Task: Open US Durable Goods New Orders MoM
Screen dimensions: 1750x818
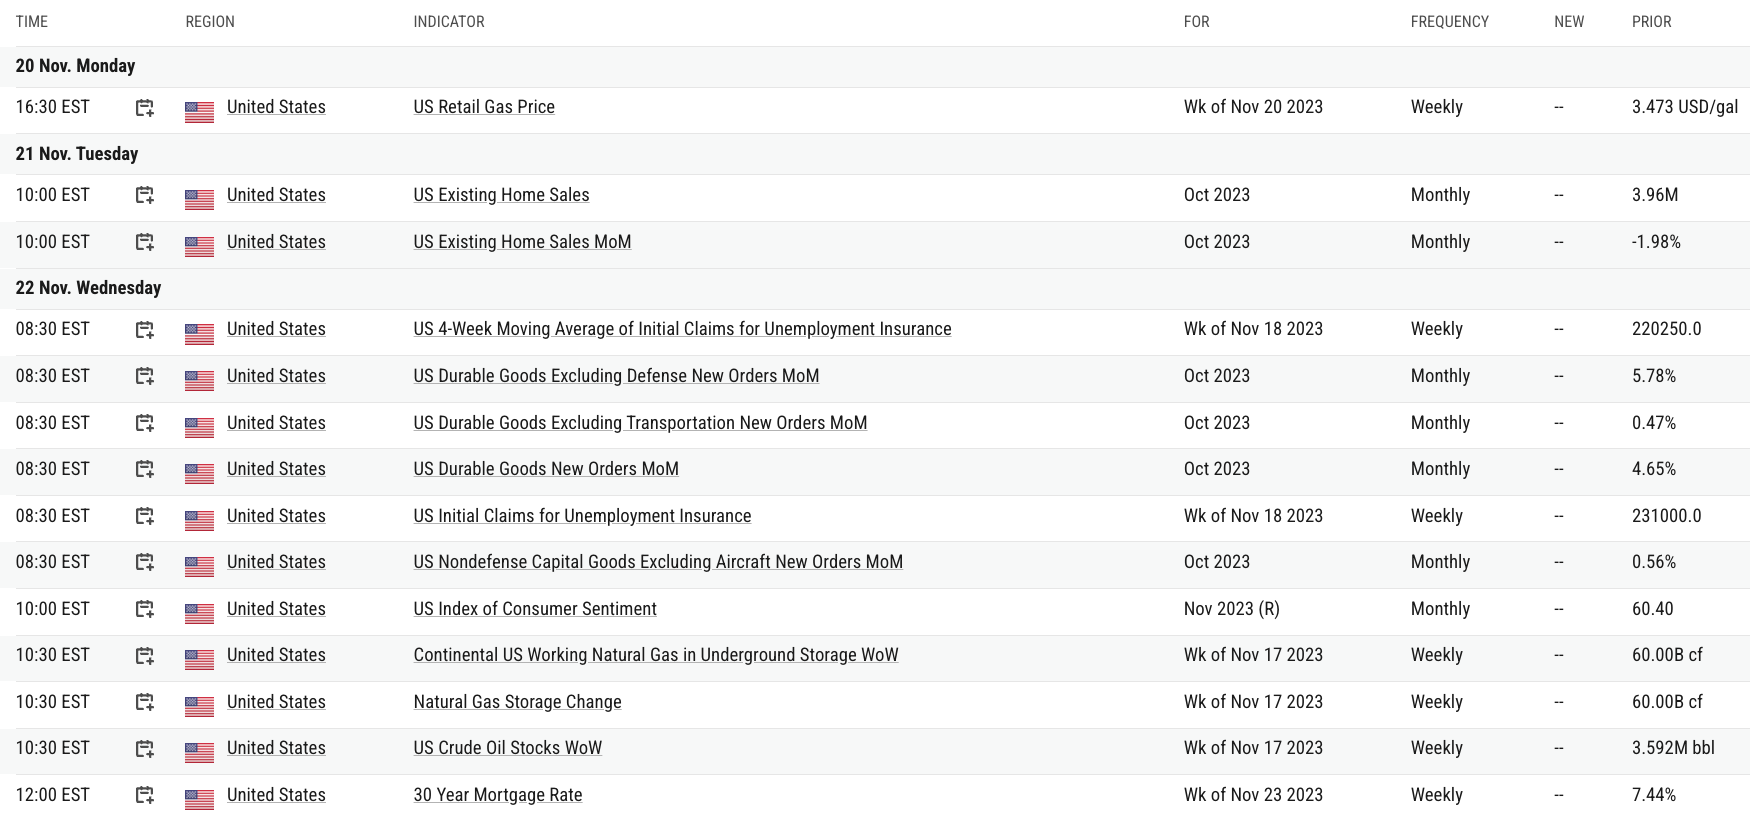Action: click(x=546, y=469)
